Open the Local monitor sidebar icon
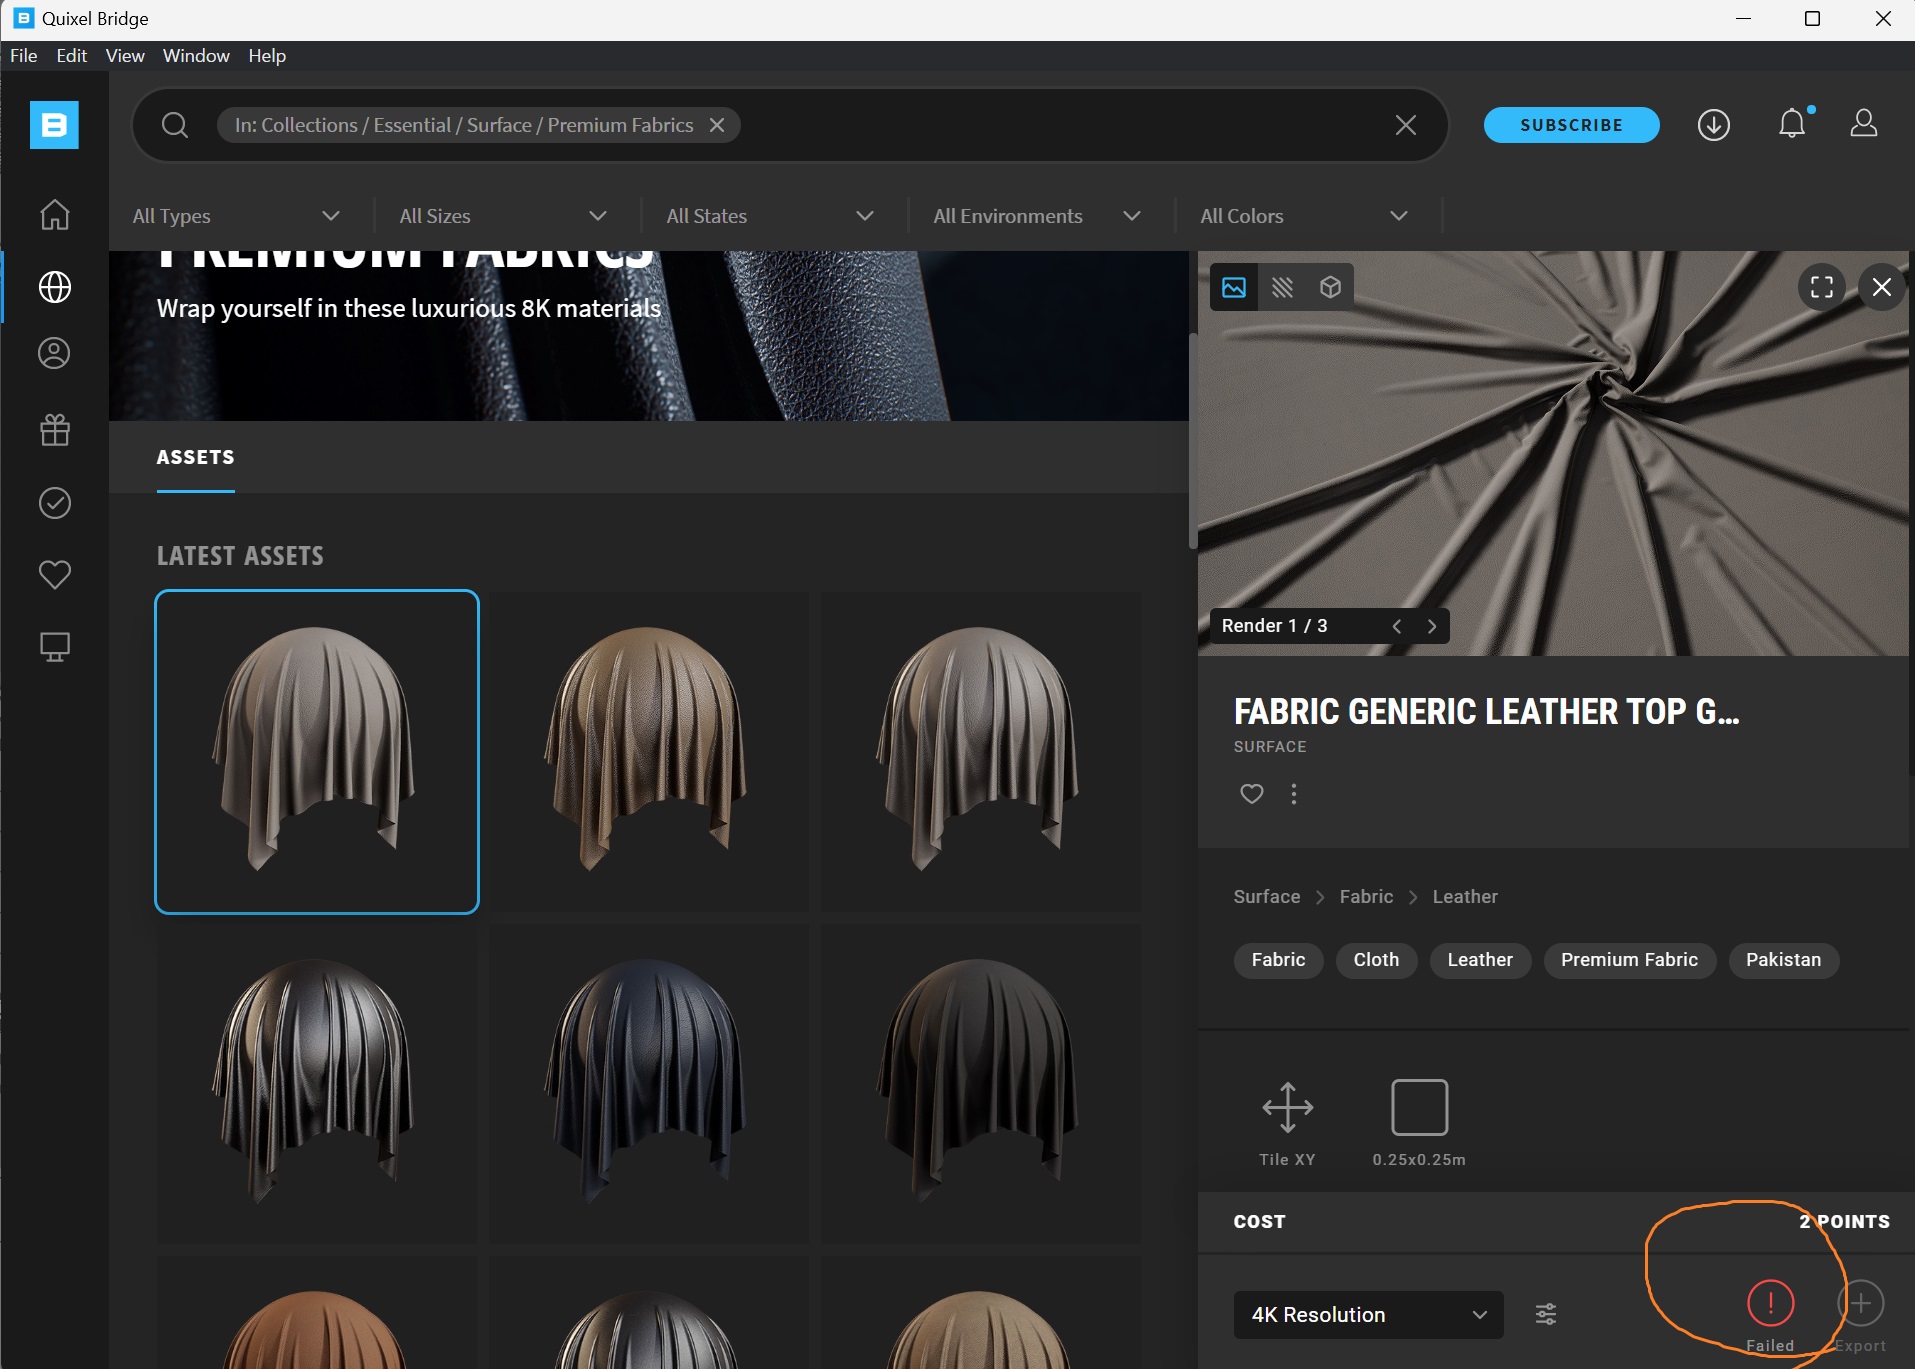This screenshot has width=1915, height=1369. pos(54,647)
